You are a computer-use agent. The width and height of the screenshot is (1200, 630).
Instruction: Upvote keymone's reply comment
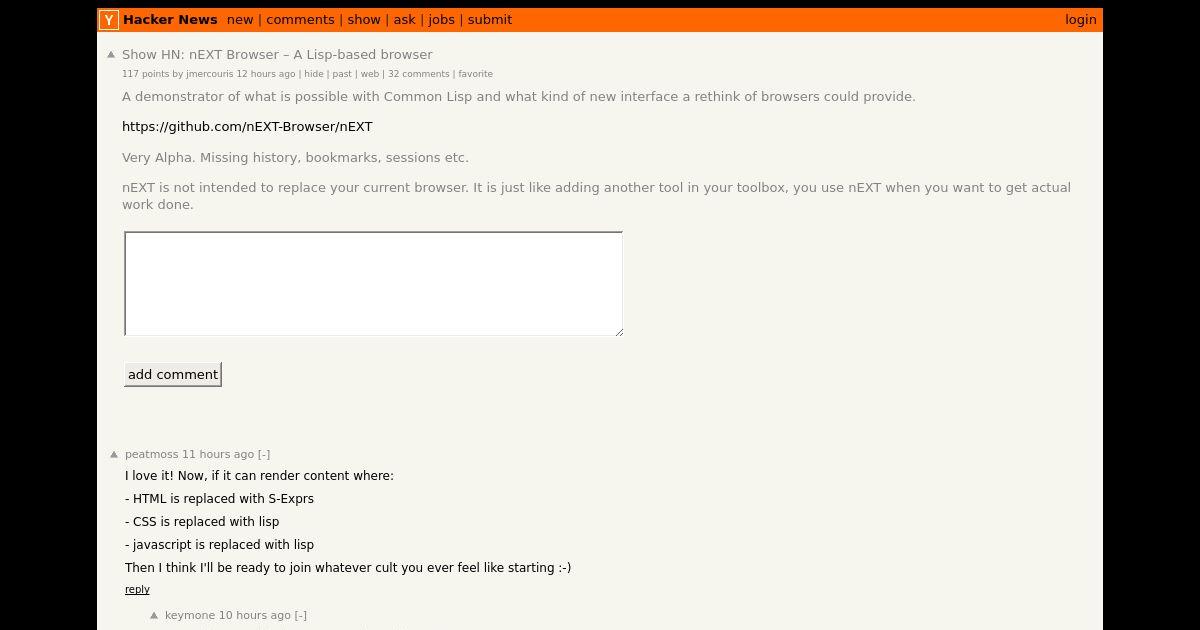coord(154,615)
